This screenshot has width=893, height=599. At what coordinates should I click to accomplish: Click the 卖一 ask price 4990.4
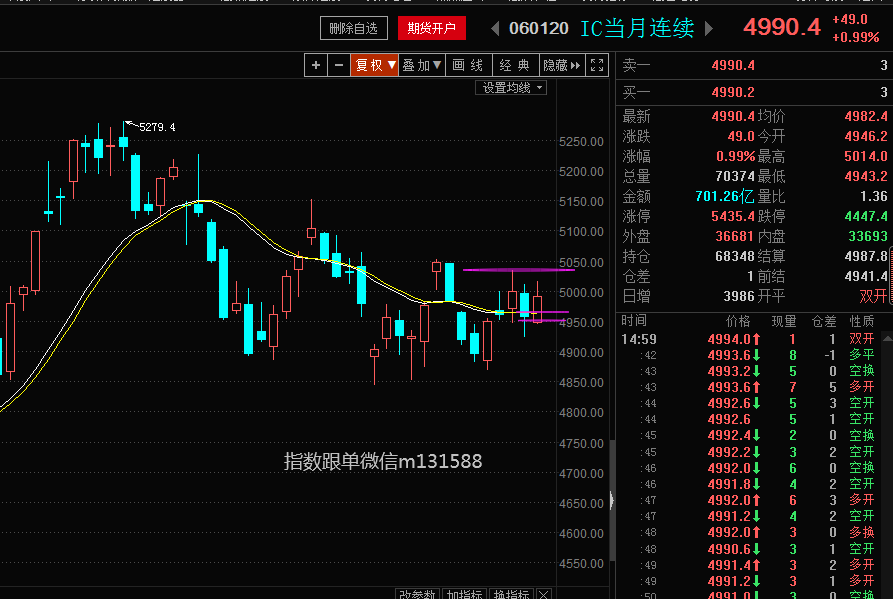[x=733, y=65]
